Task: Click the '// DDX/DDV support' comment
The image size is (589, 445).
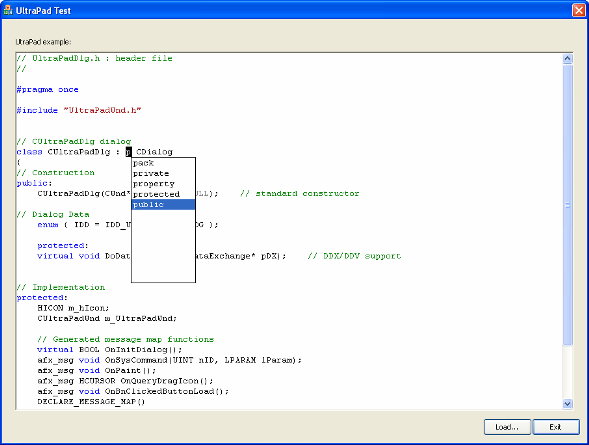Action: pyautogui.click(x=354, y=256)
